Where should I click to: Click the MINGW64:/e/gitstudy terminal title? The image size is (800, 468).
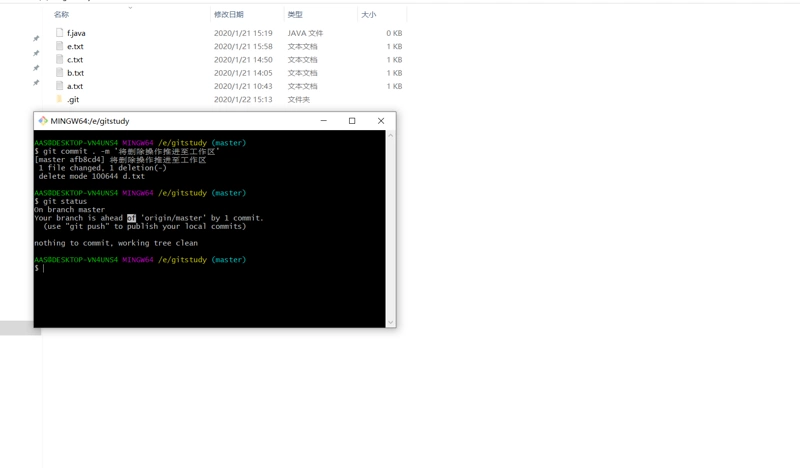coord(90,121)
